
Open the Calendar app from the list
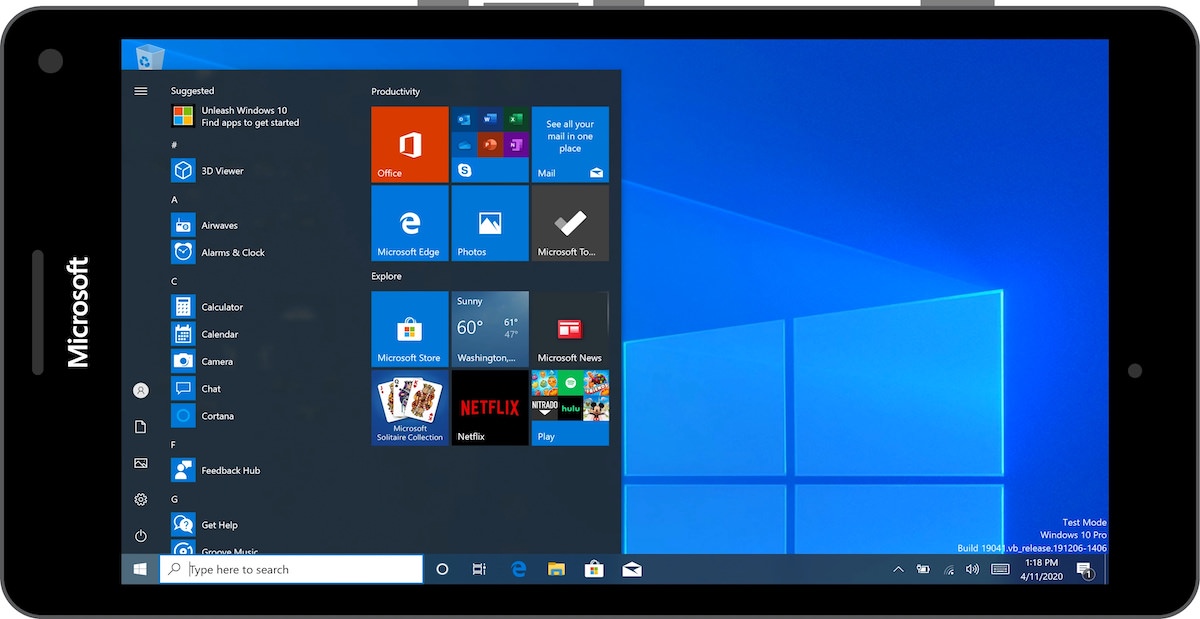(205, 334)
